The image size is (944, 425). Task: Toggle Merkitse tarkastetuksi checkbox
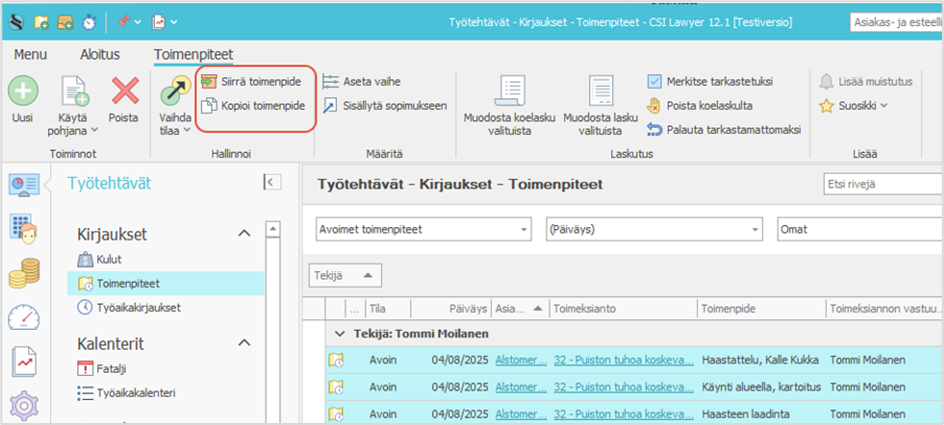tap(655, 81)
